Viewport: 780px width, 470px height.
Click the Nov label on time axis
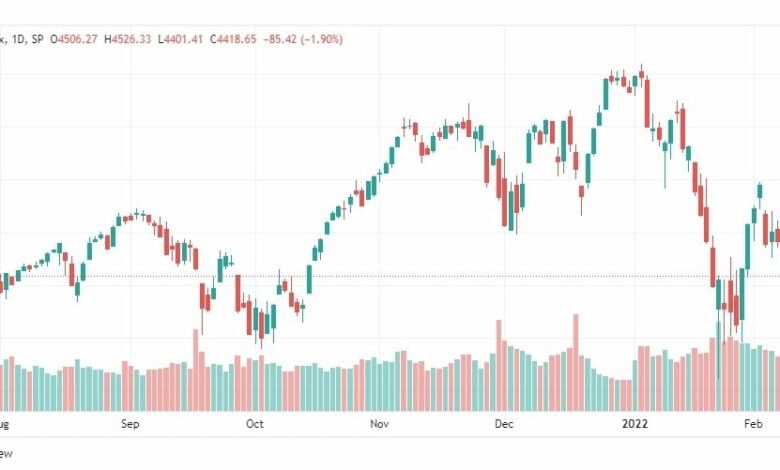[380, 424]
